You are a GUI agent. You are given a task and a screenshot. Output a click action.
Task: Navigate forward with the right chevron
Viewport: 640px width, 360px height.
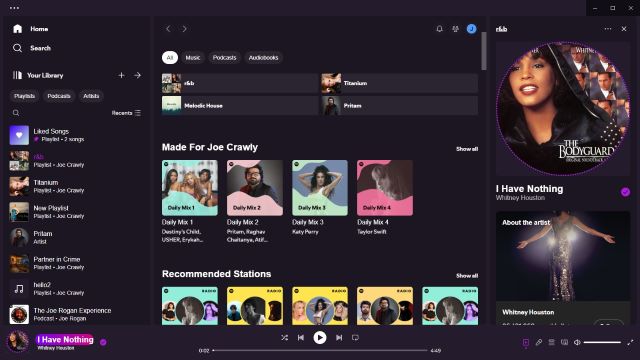pos(184,29)
